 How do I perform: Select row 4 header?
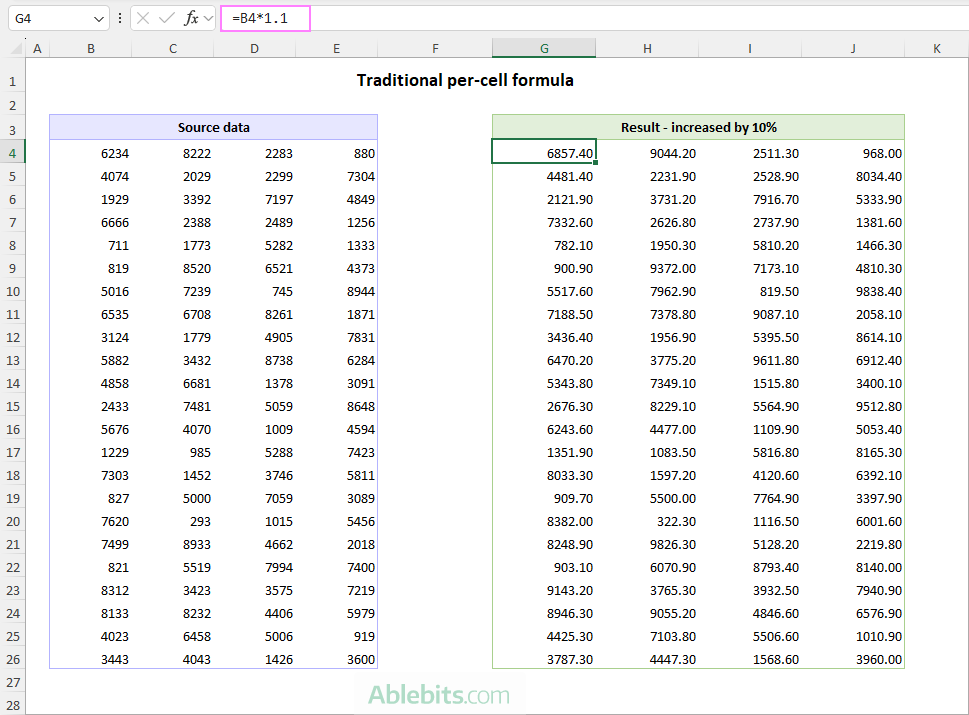tap(13, 153)
